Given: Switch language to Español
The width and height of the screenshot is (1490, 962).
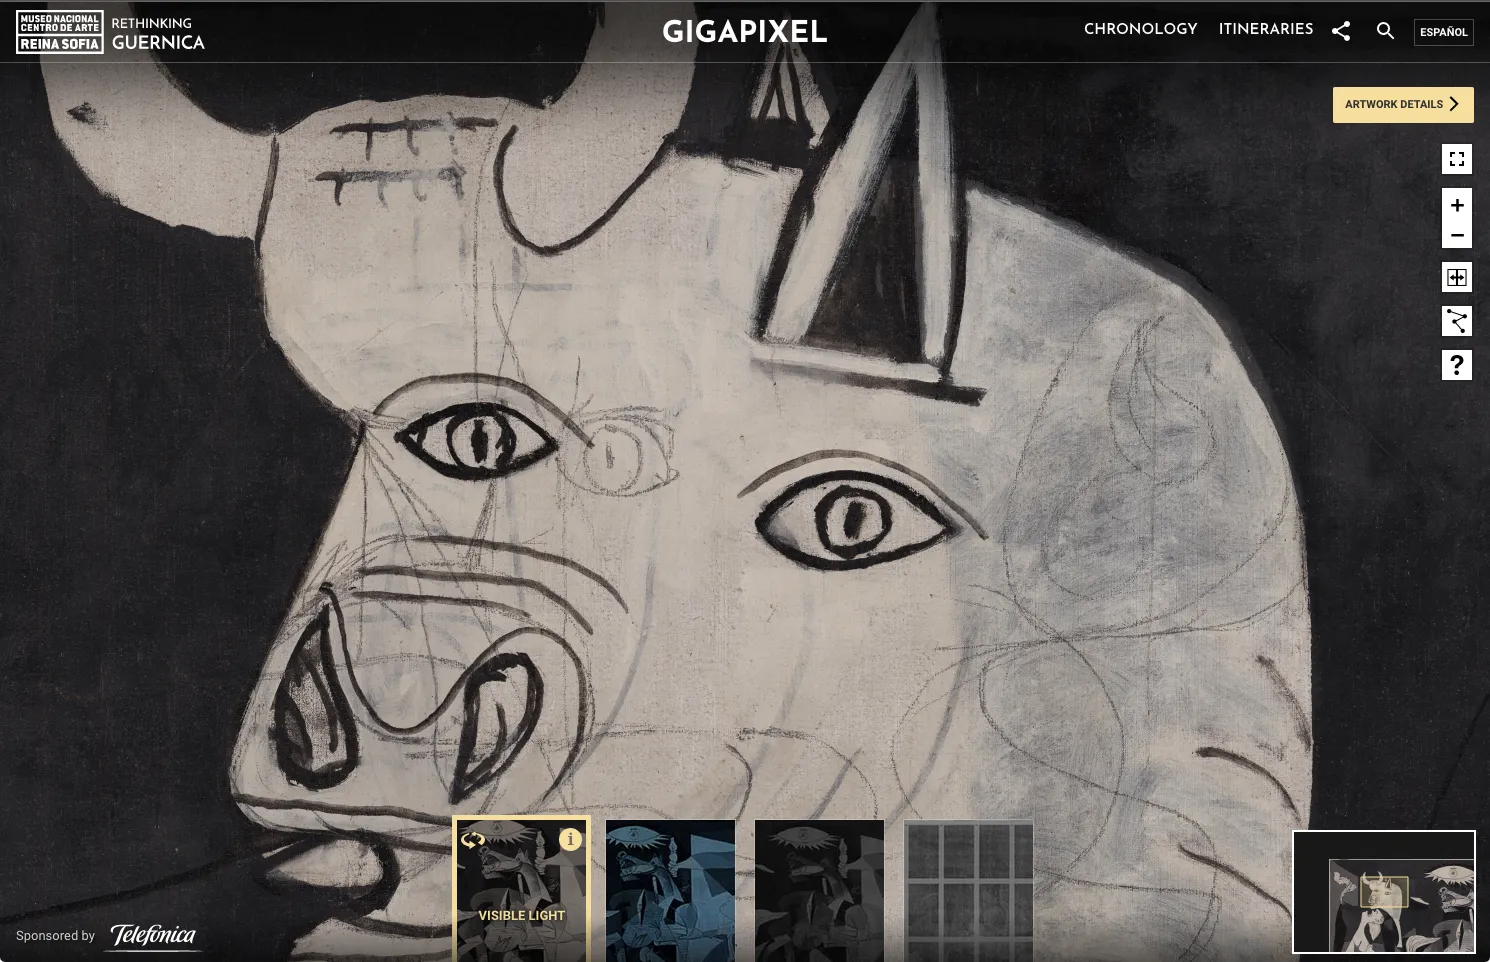Looking at the screenshot, I should (x=1444, y=32).
